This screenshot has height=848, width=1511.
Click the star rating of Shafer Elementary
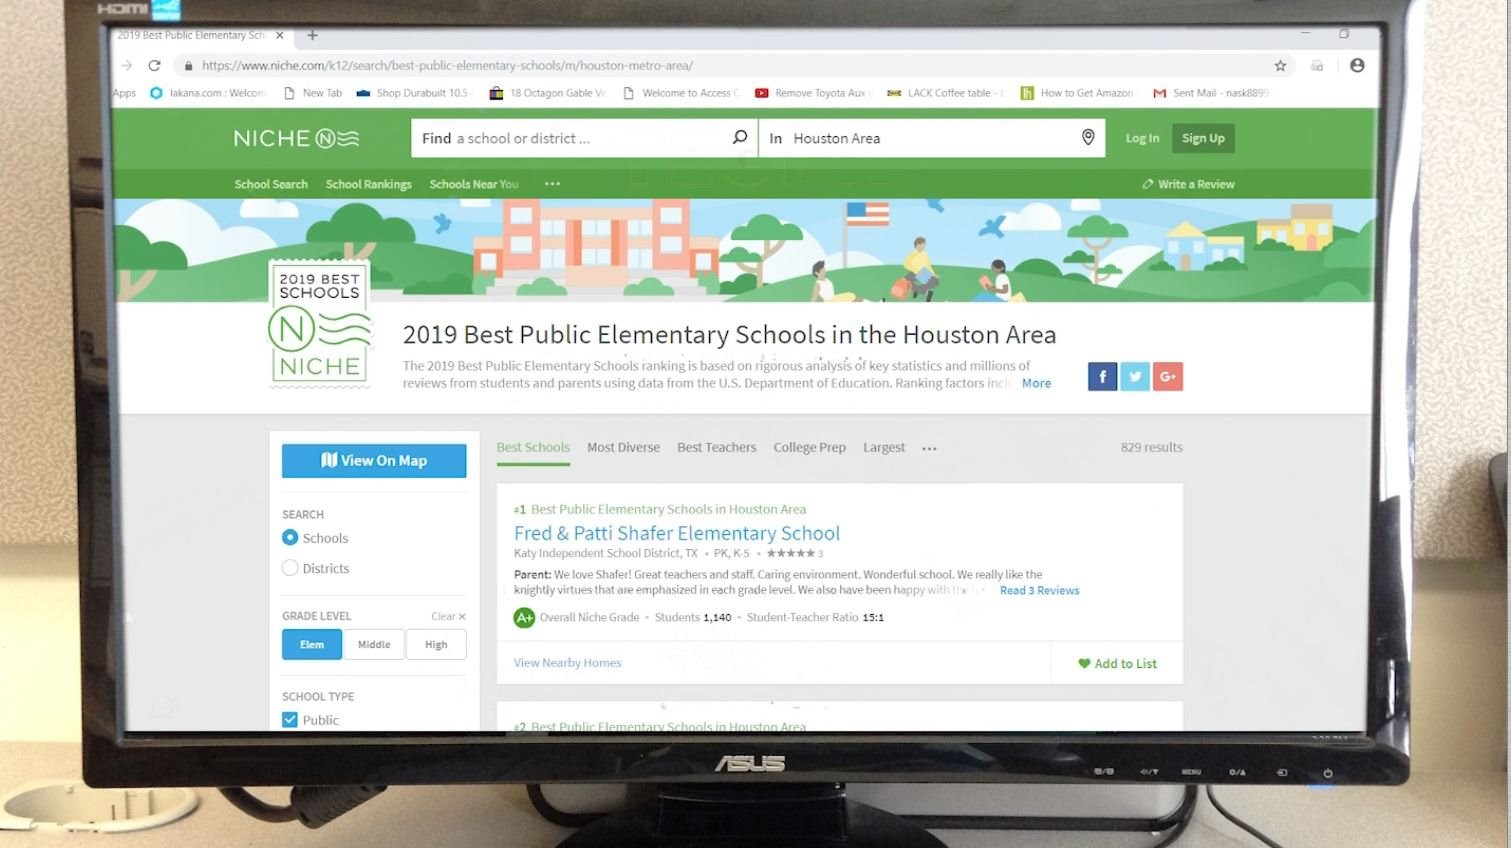tap(790, 553)
